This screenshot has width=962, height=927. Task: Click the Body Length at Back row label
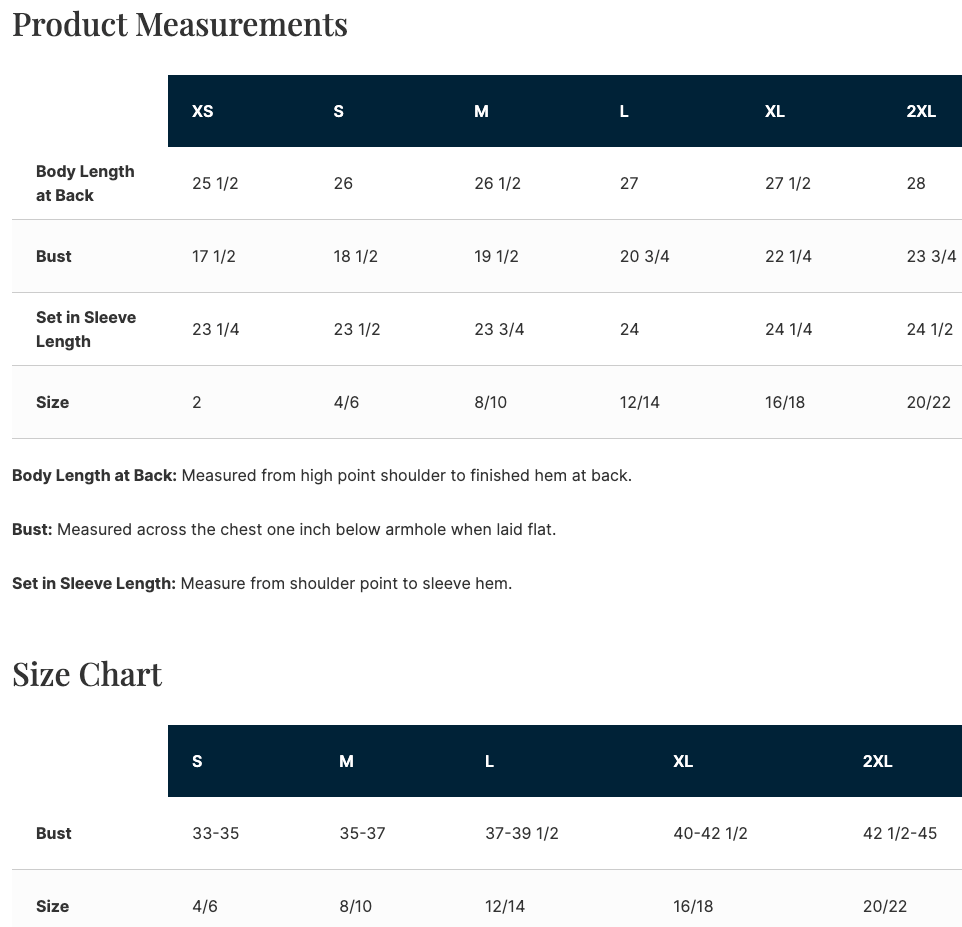(x=85, y=183)
